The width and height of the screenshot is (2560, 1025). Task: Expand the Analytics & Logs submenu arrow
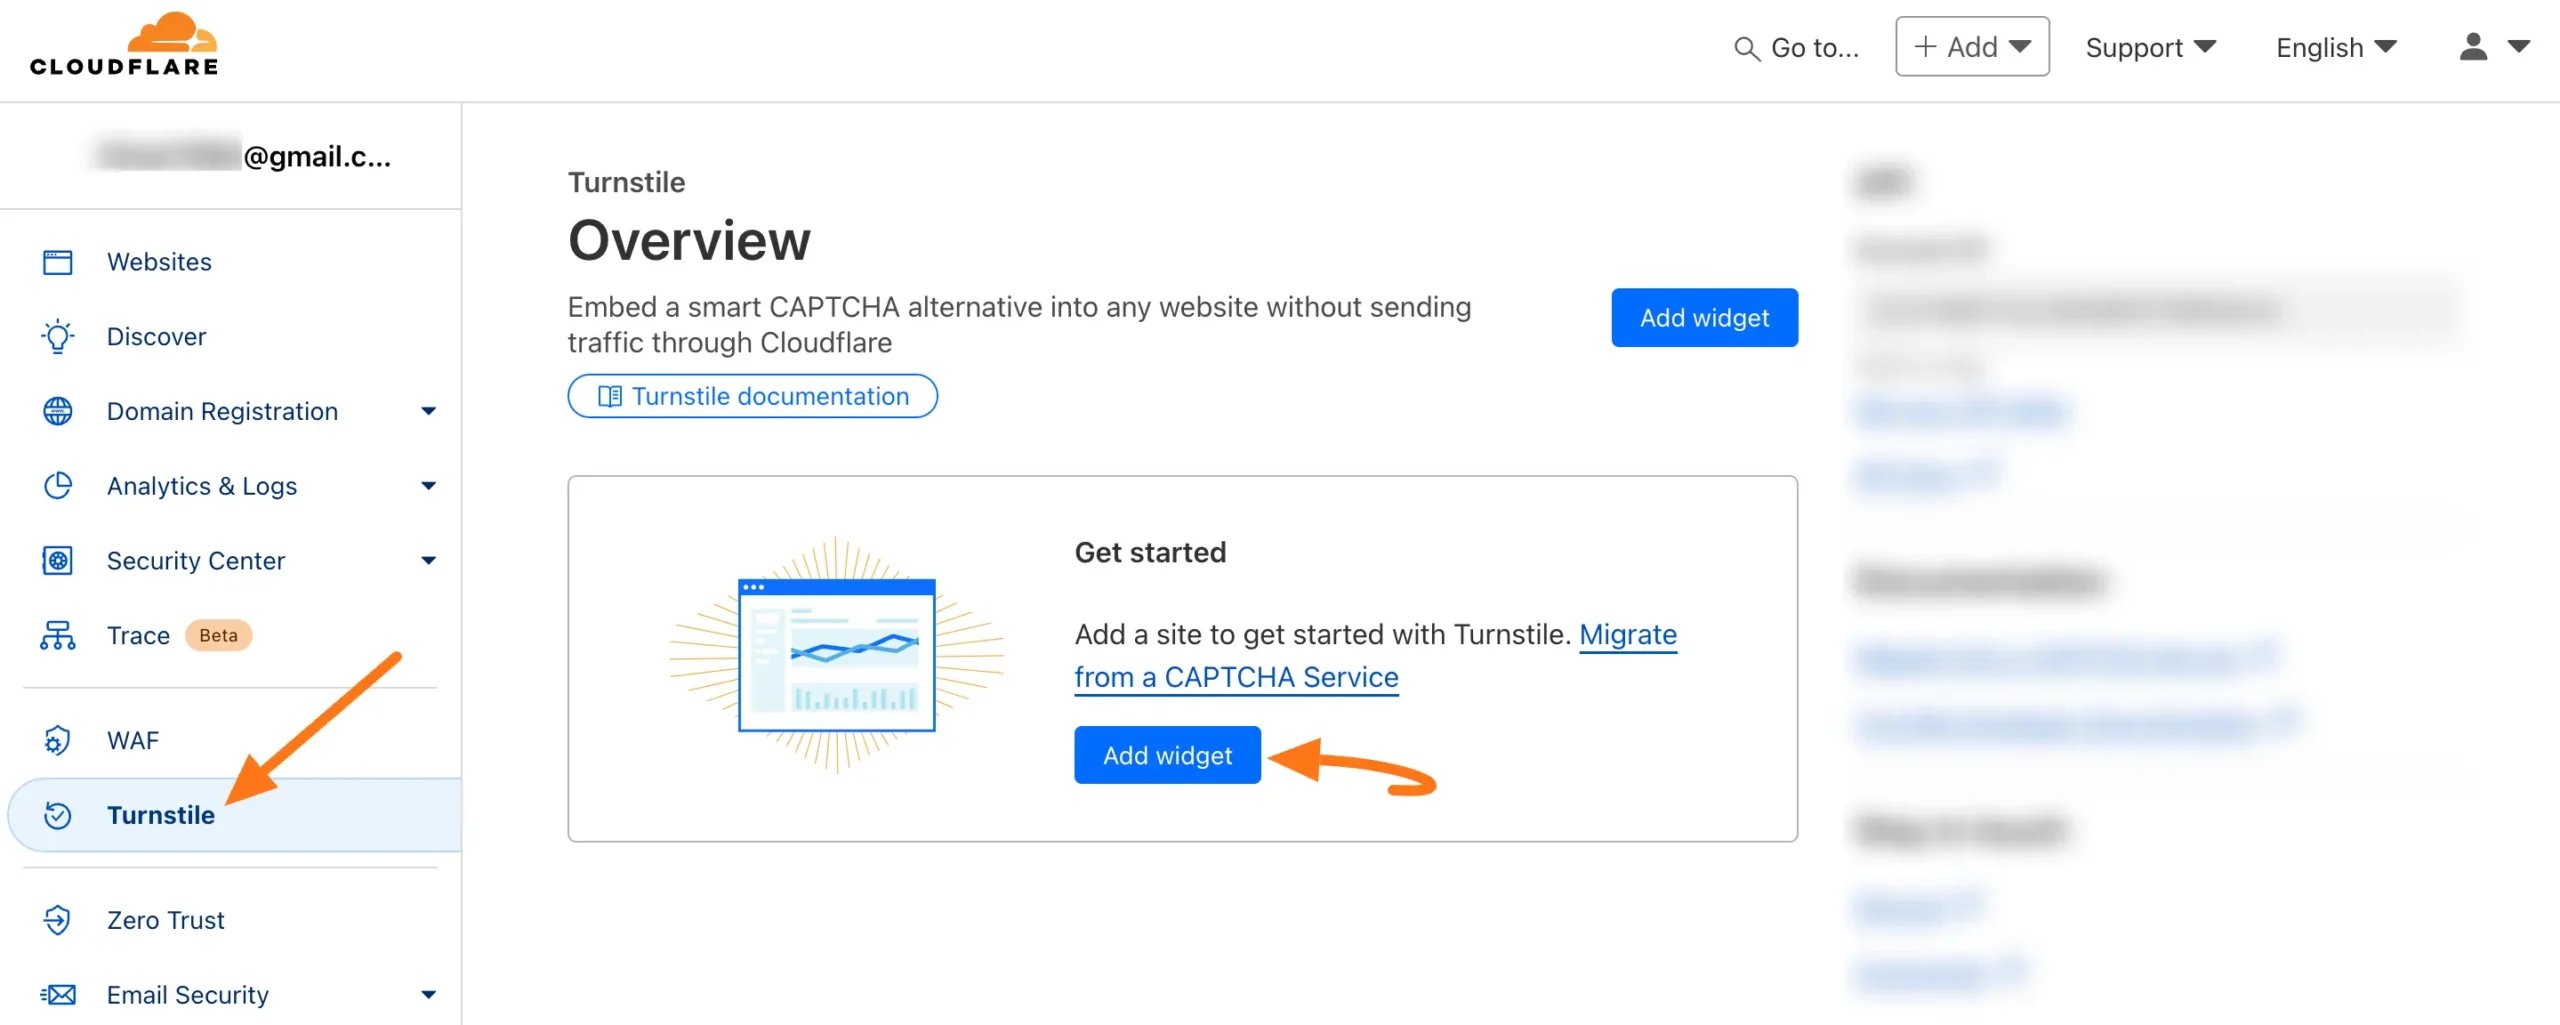click(429, 486)
